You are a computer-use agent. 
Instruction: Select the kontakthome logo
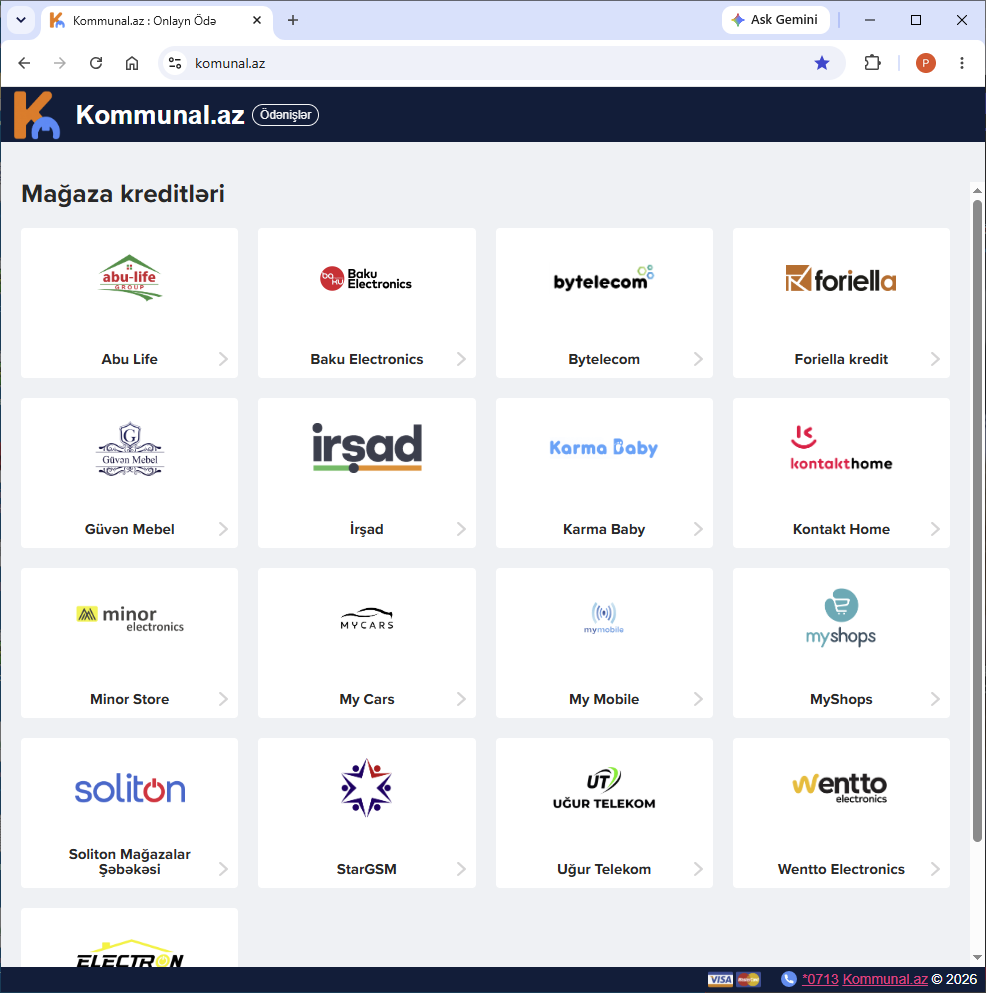[x=841, y=448]
